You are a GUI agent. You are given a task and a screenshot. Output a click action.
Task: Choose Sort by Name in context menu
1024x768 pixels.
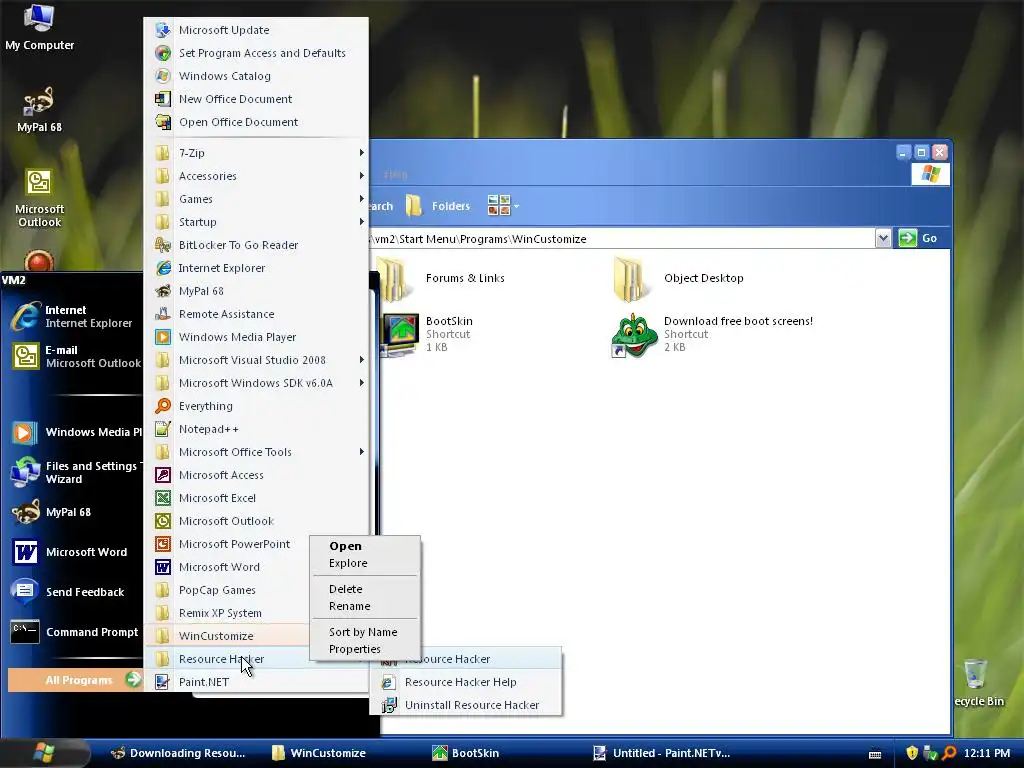pos(365,632)
